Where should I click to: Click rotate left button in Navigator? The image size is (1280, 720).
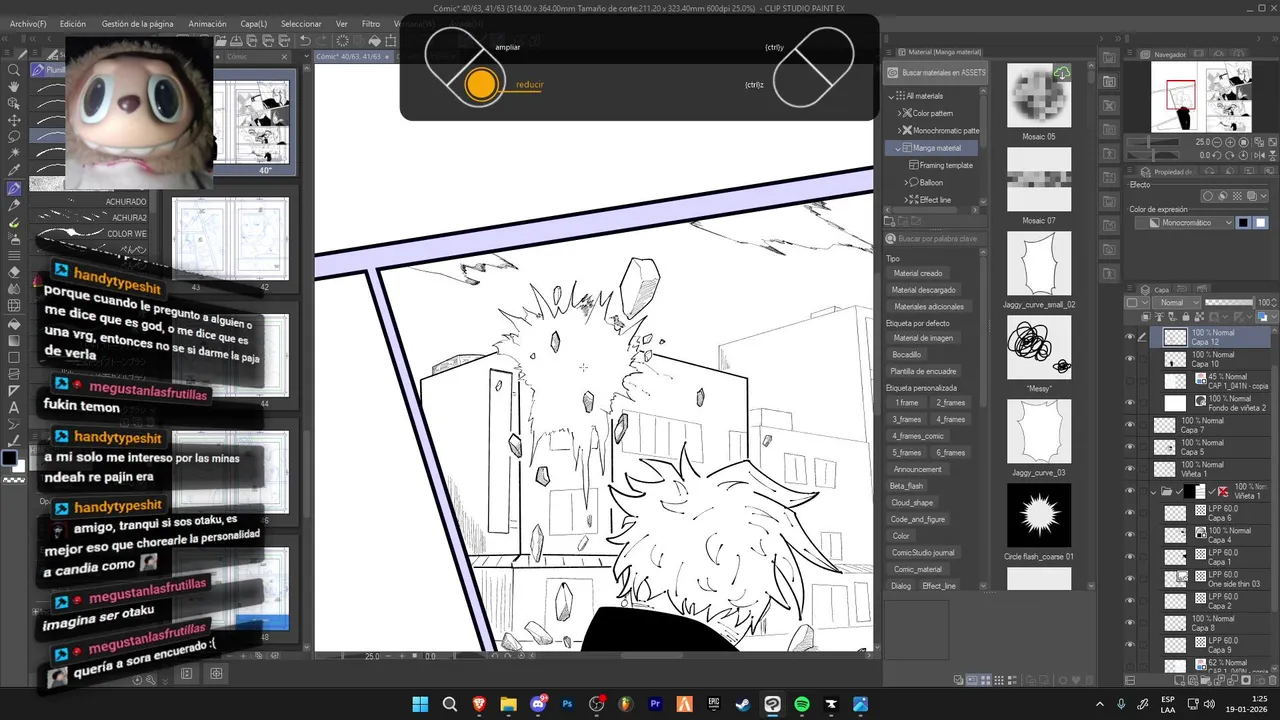(x=1219, y=155)
